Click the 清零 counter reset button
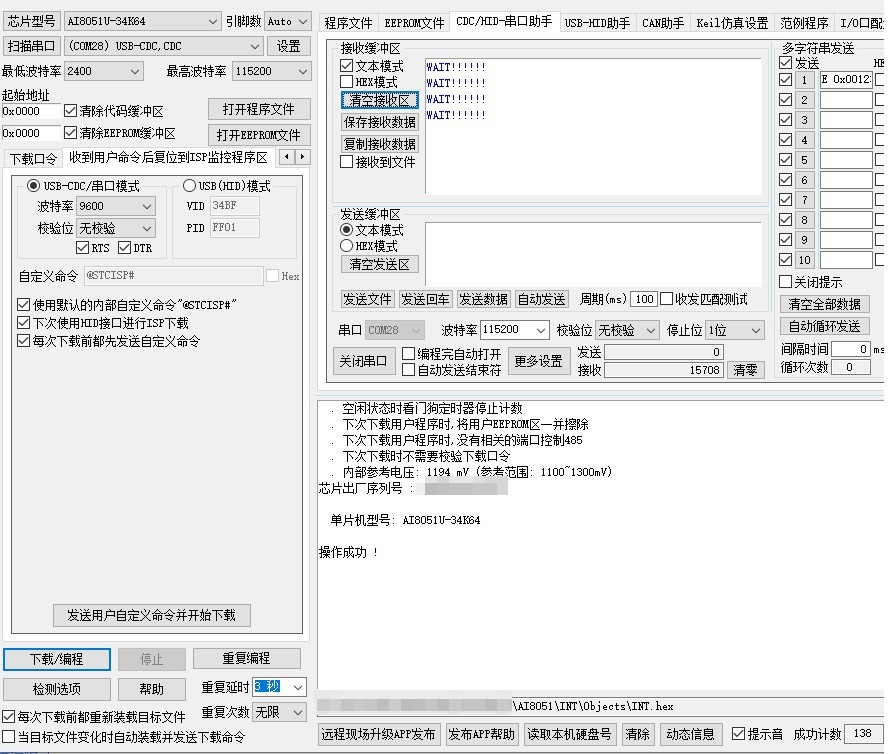This screenshot has height=754, width=892. coord(745,370)
